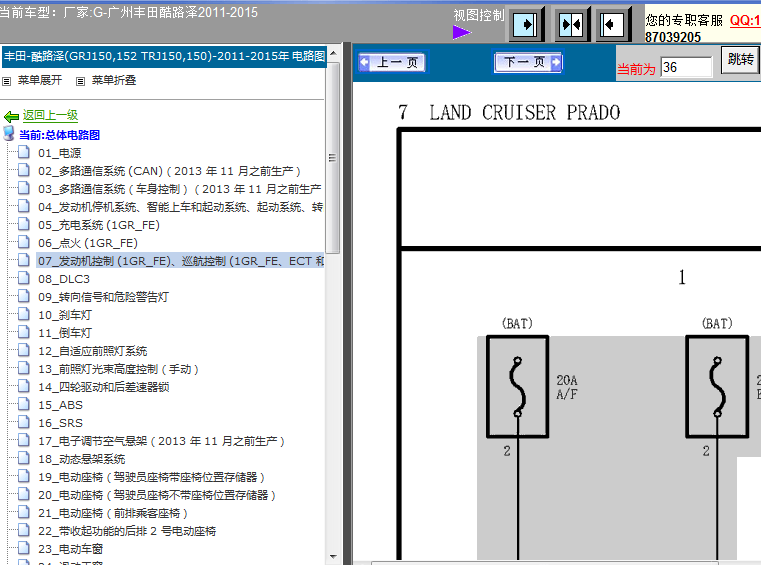
Task: Open 17_电子调节空气悬架 entry
Action: pyautogui.click(x=162, y=441)
